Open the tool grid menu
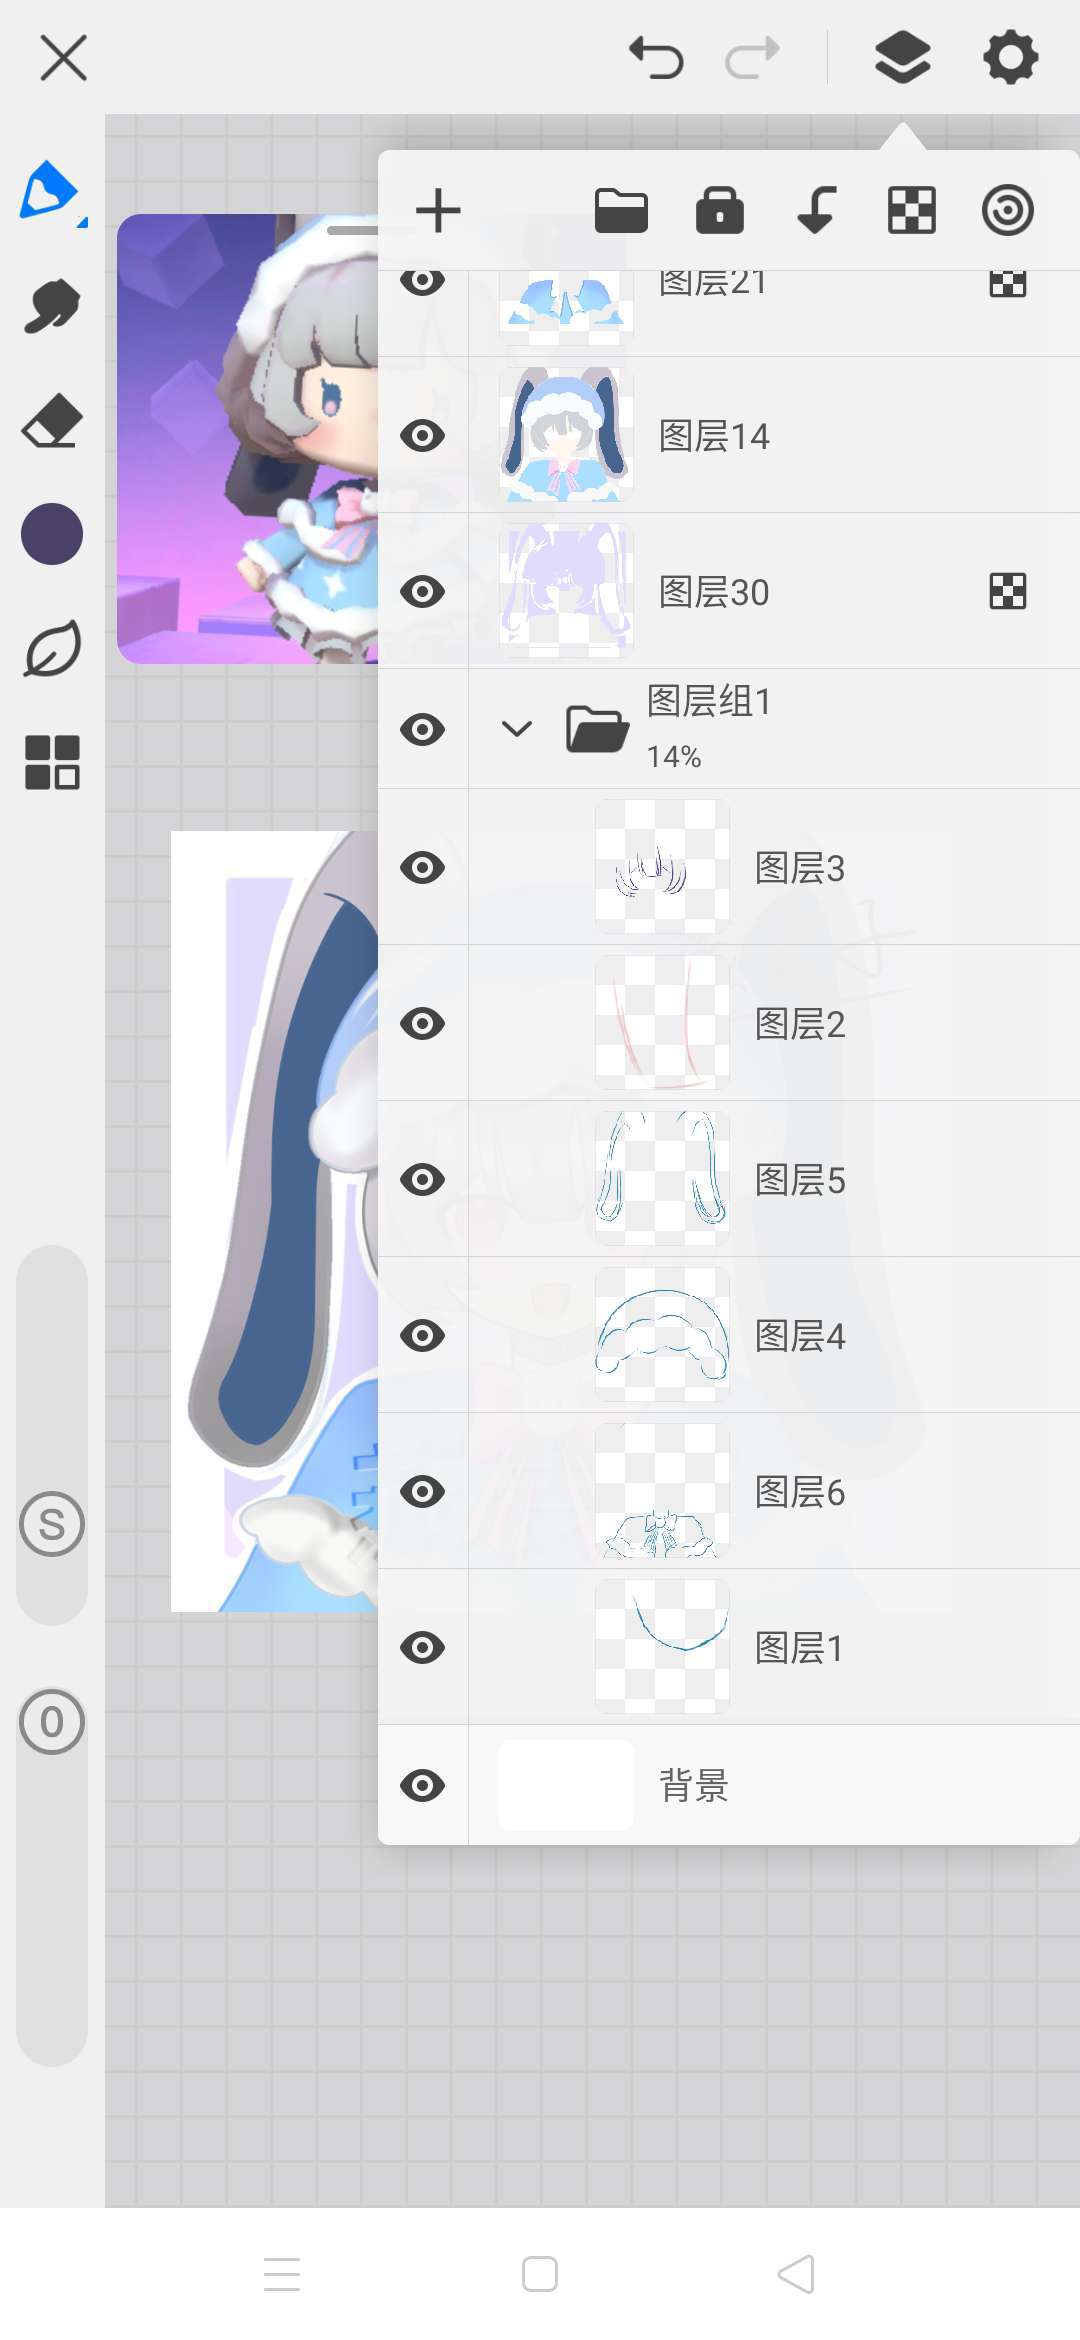Screen dimensions: 1080x2340 point(52,762)
